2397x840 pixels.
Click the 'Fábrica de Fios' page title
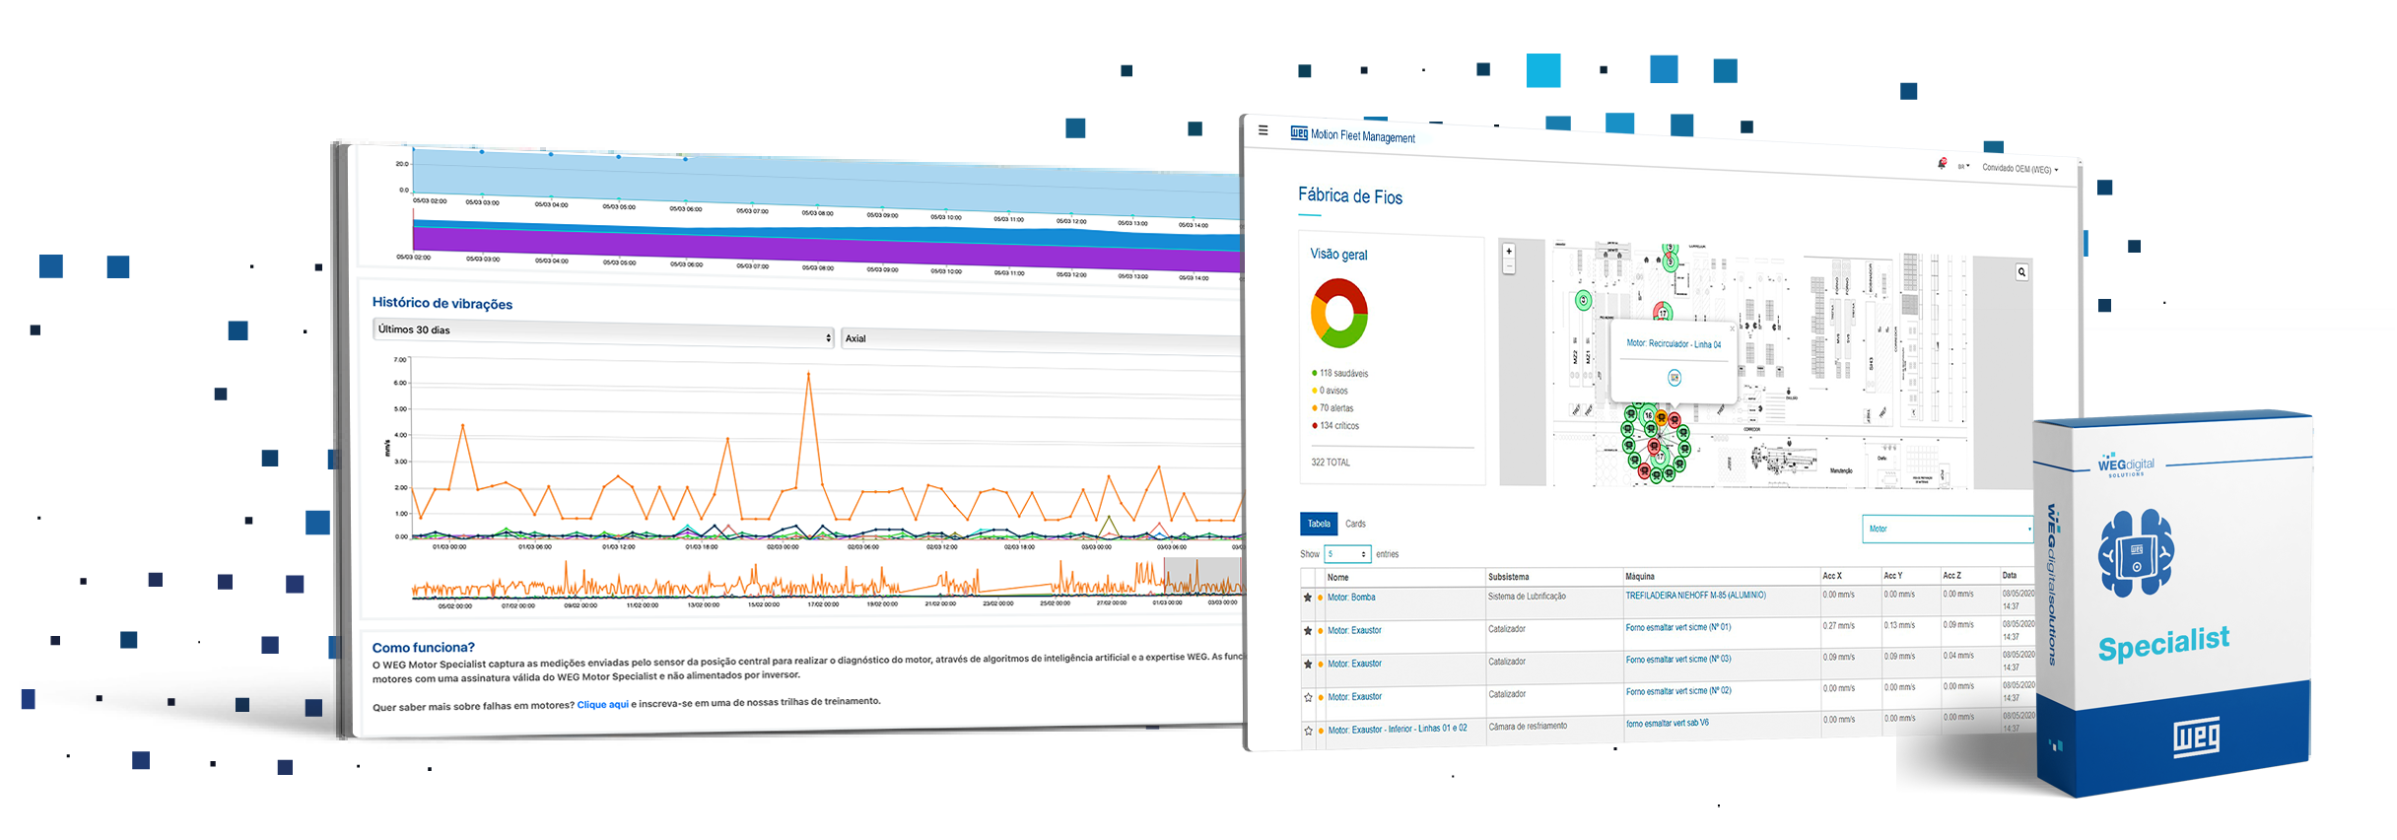[x=1350, y=196]
